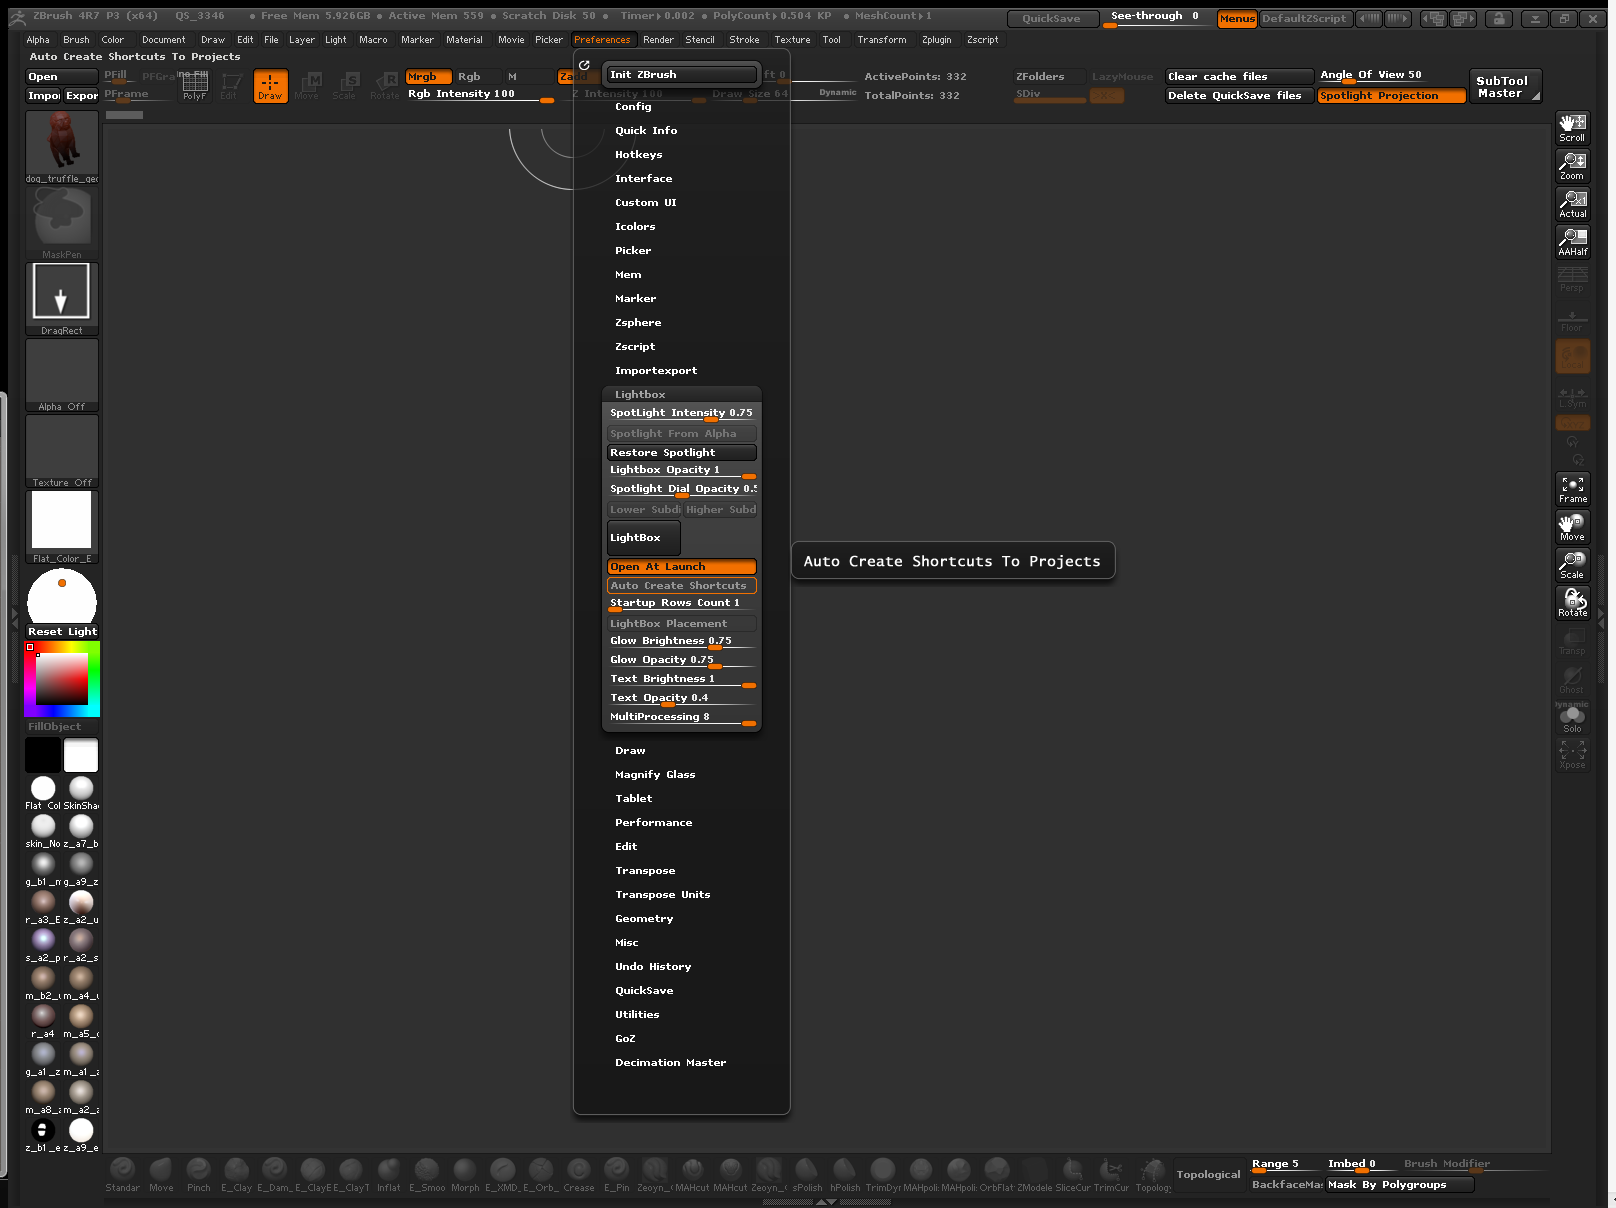Collapse the Lightbox sub-palette
This screenshot has height=1208, width=1616.
(x=640, y=395)
